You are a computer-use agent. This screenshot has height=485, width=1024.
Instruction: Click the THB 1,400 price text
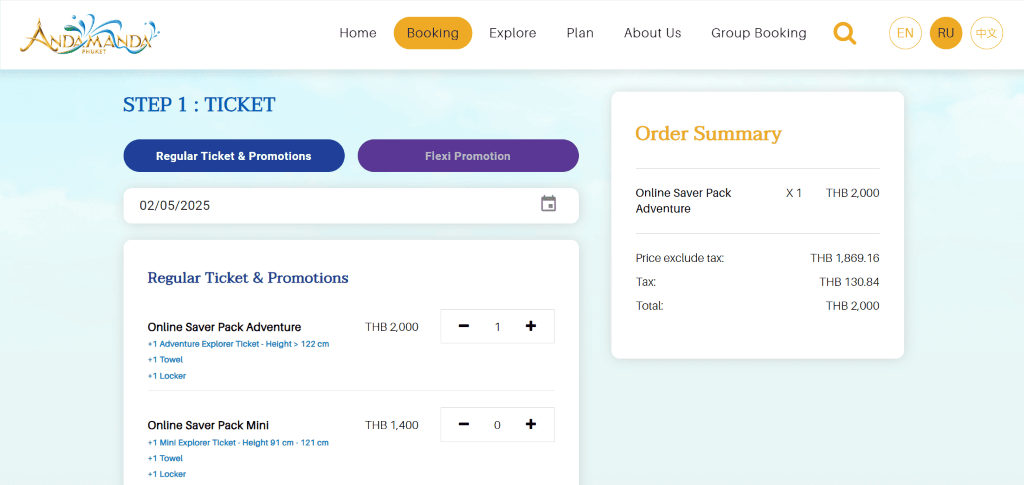pos(392,426)
